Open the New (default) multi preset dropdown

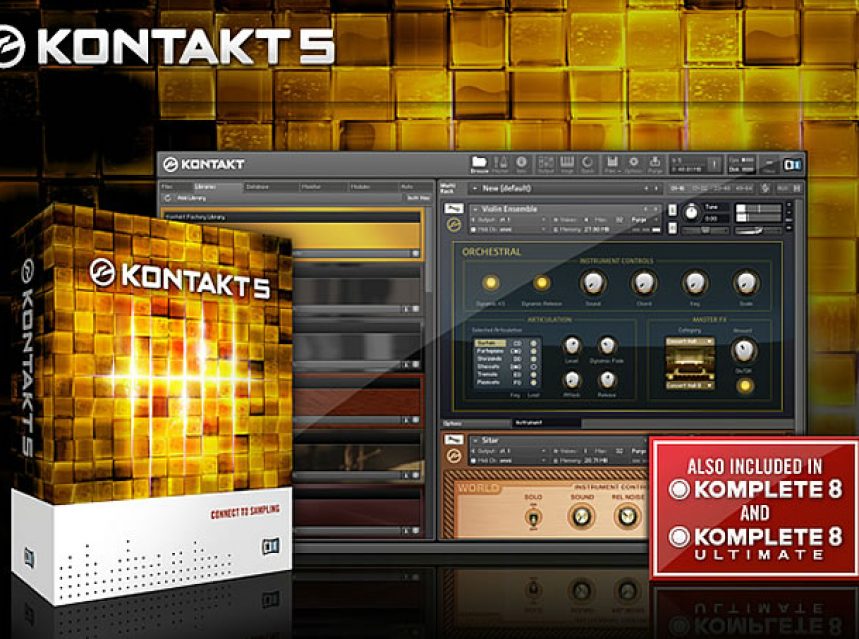click(565, 189)
